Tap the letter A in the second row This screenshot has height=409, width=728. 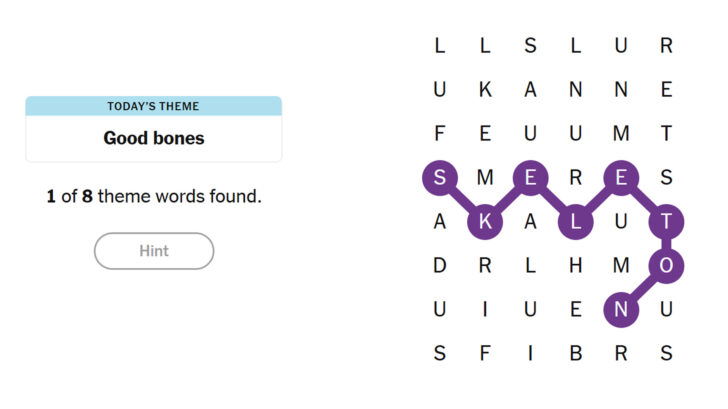click(530, 90)
